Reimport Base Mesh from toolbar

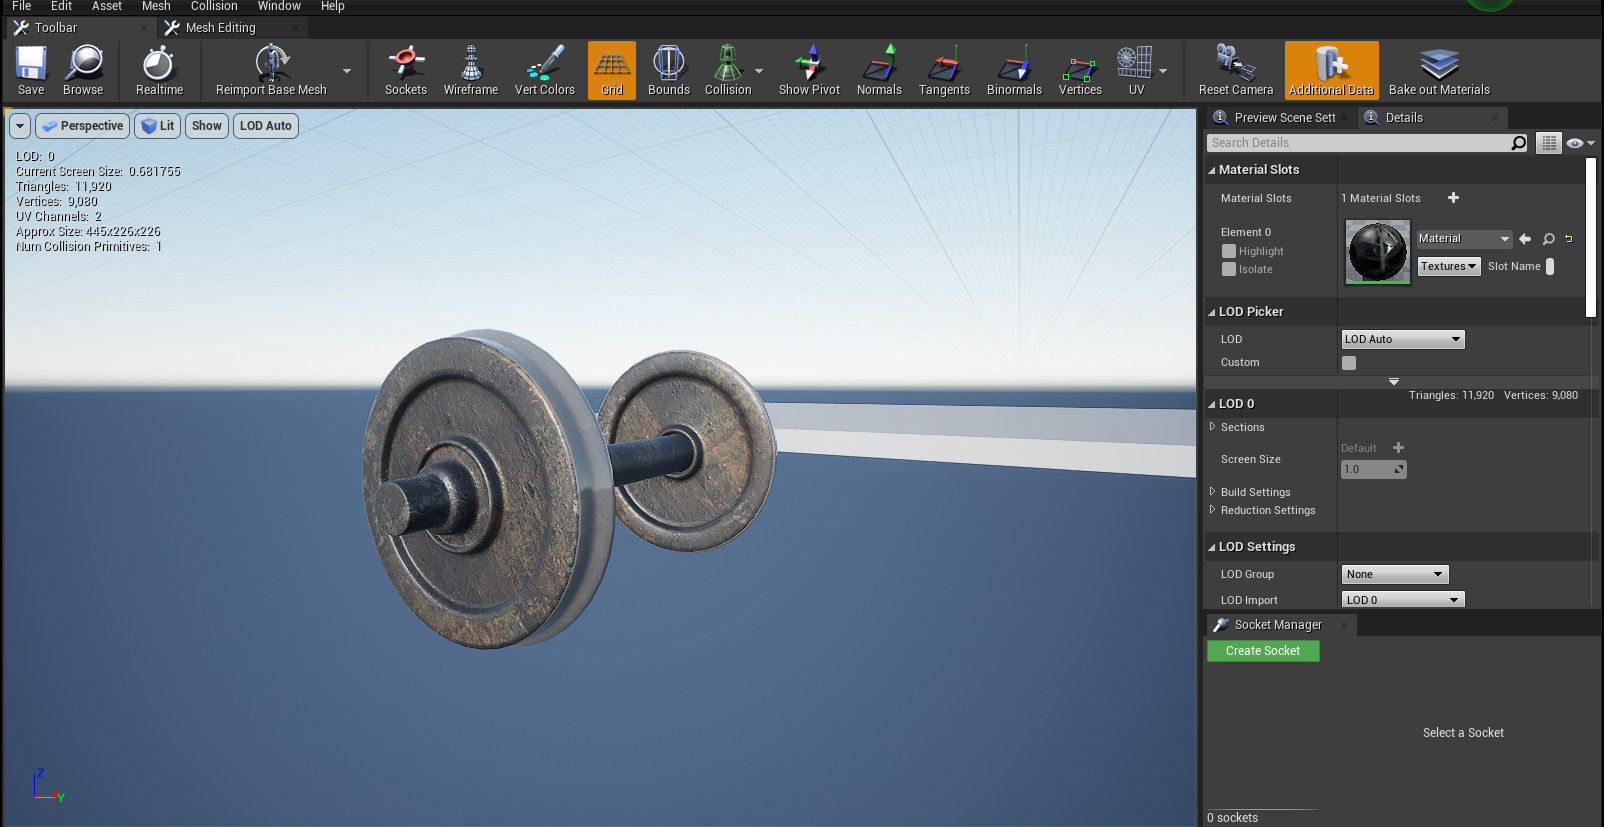point(271,71)
